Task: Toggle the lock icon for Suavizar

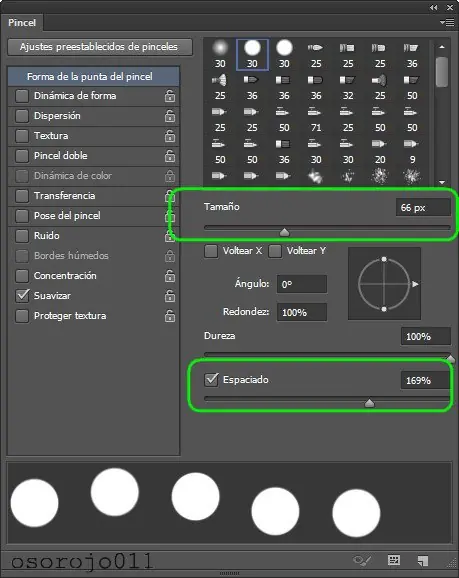Action: coord(170,296)
